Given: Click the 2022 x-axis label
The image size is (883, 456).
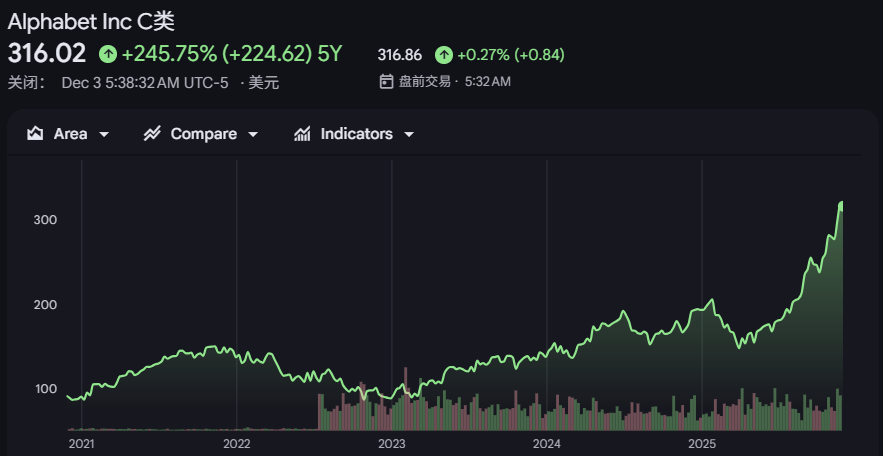Looking at the screenshot, I should pos(237,444).
